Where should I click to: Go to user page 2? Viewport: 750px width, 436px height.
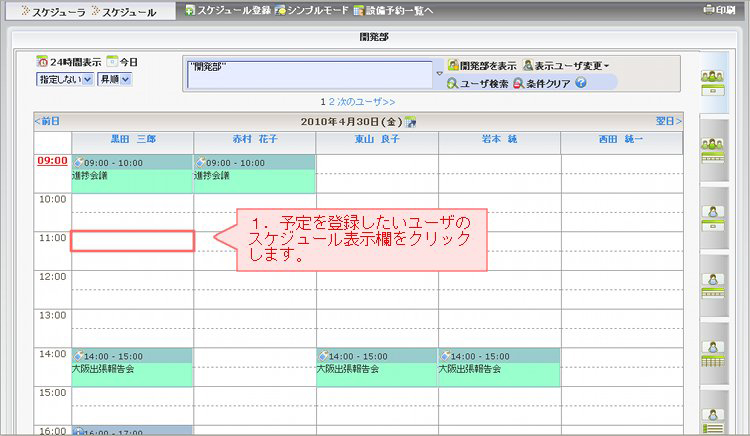(x=331, y=102)
